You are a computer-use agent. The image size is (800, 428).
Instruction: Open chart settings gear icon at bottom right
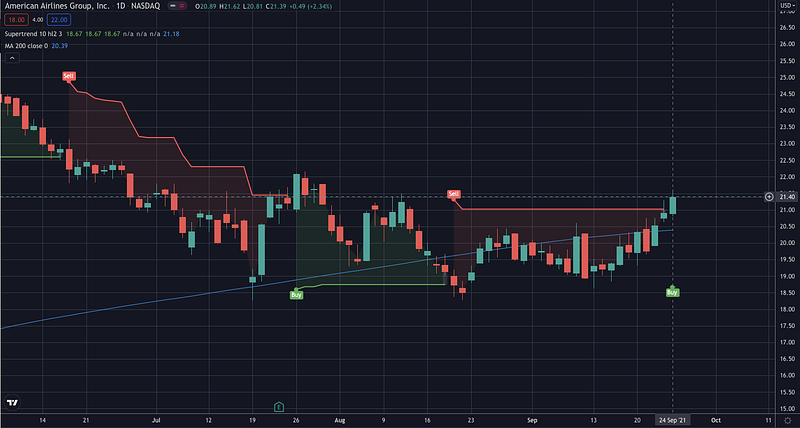coord(788,420)
